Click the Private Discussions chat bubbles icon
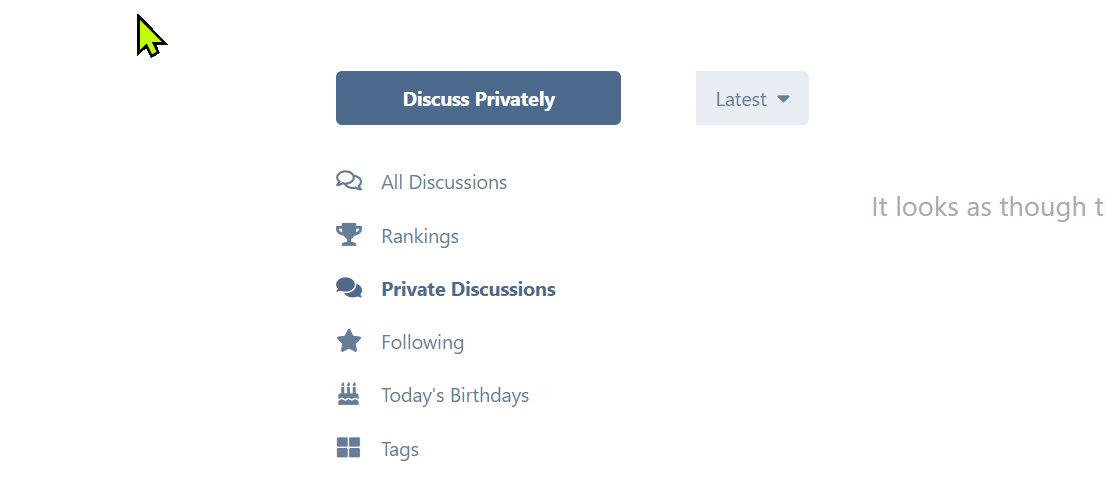The image size is (1106, 501). [x=348, y=288]
